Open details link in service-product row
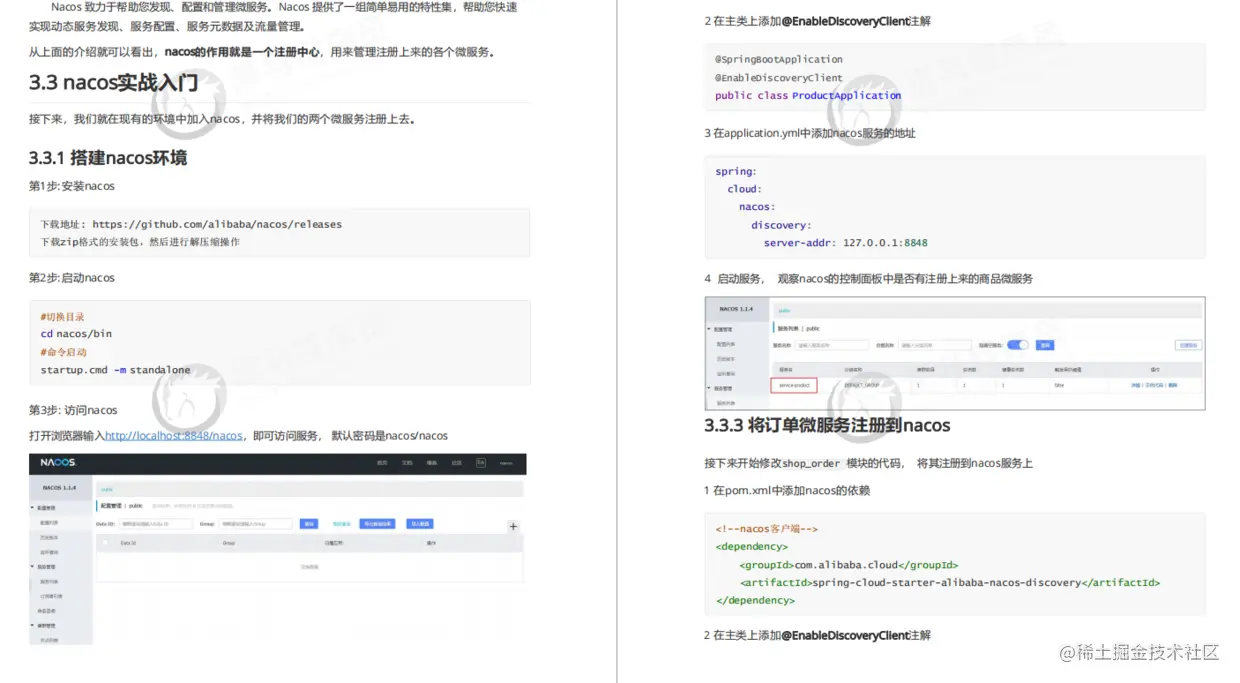 click(1136, 385)
